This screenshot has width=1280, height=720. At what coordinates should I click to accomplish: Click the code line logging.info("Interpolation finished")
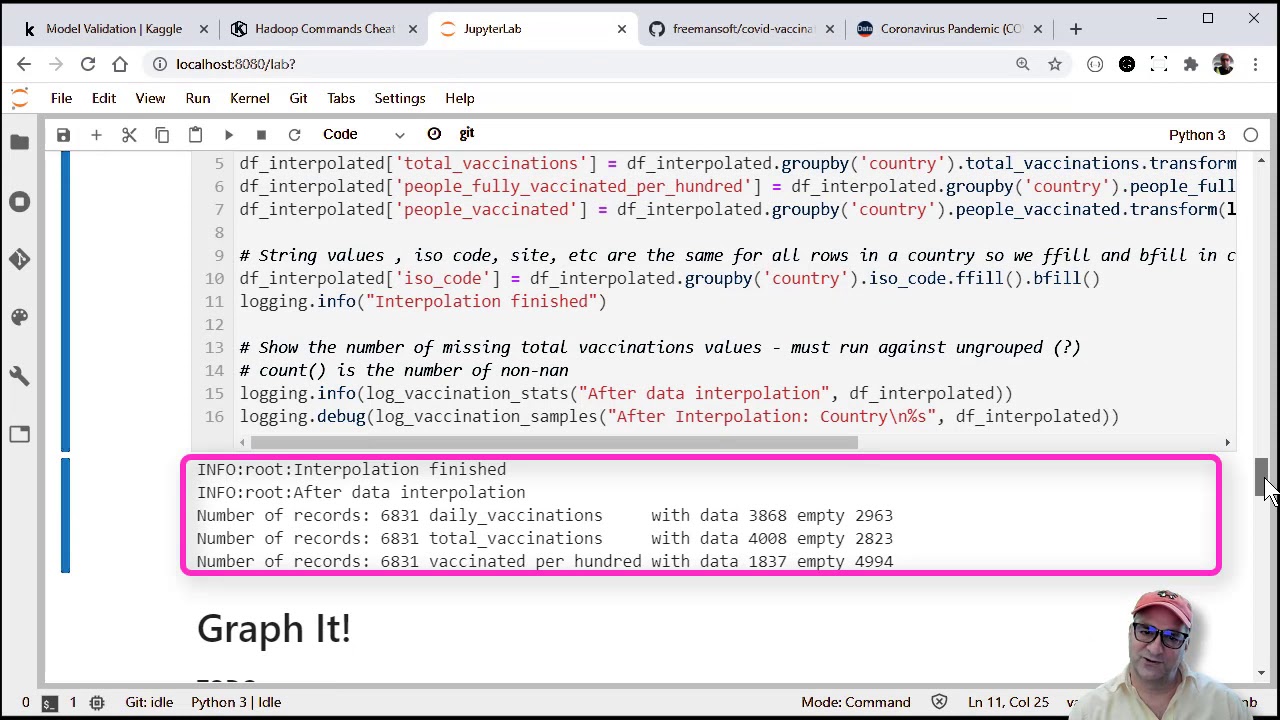click(423, 301)
